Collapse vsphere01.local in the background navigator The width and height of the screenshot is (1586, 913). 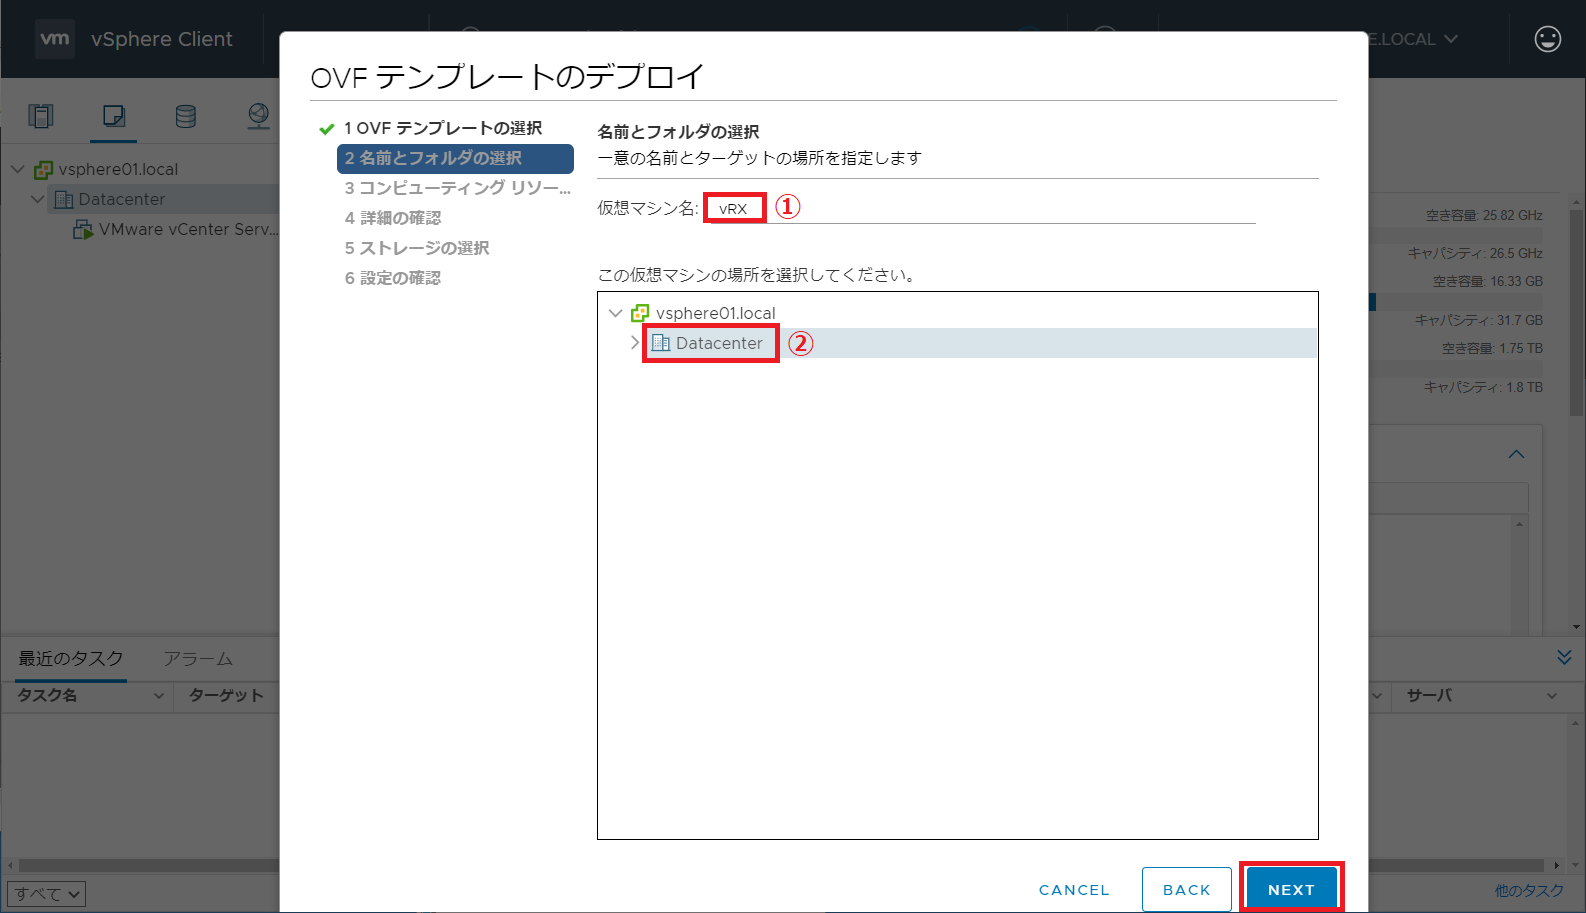[x=17, y=169]
